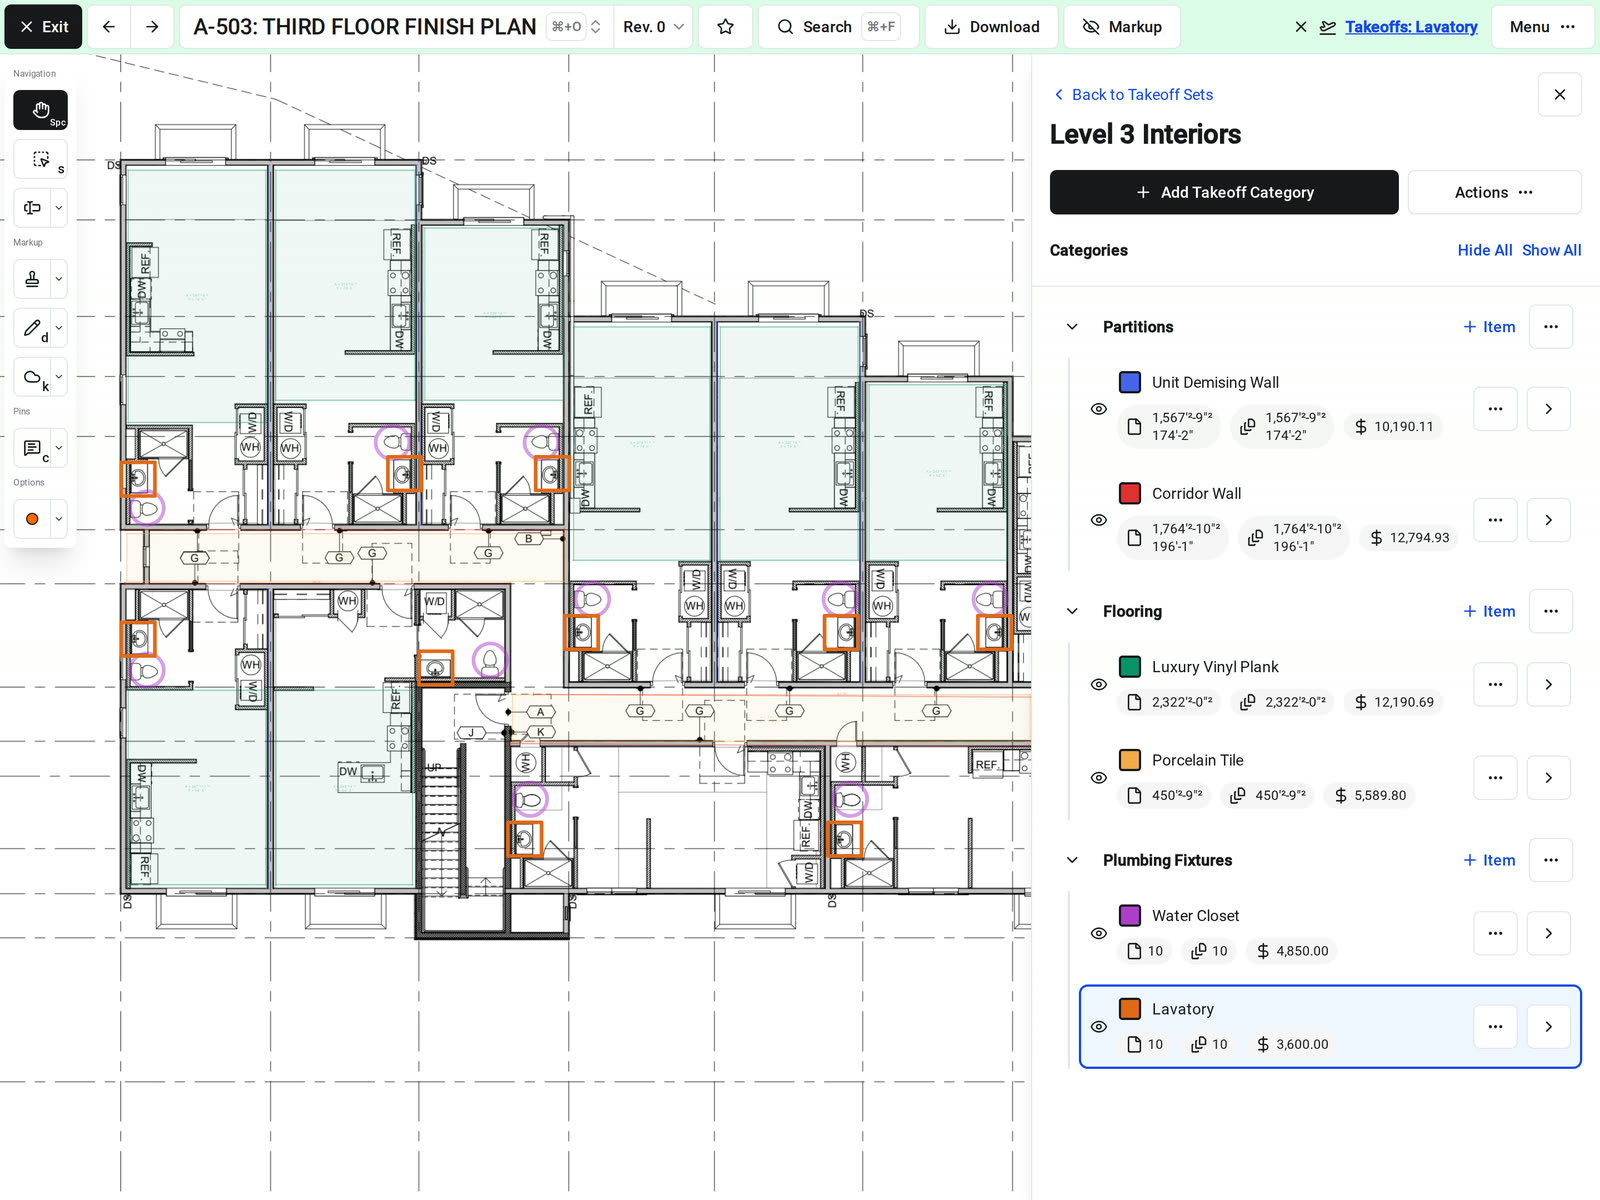Collapse the Flooring category
This screenshot has width=1600, height=1200.
1072,611
